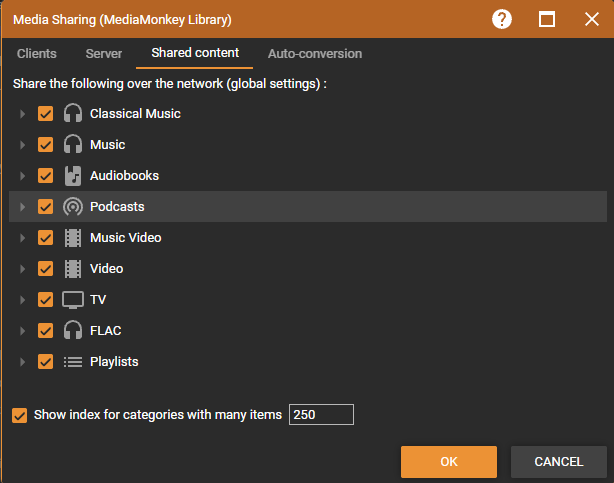Toggle Show index for categories checkbox
This screenshot has height=483, width=614.
tap(20, 415)
